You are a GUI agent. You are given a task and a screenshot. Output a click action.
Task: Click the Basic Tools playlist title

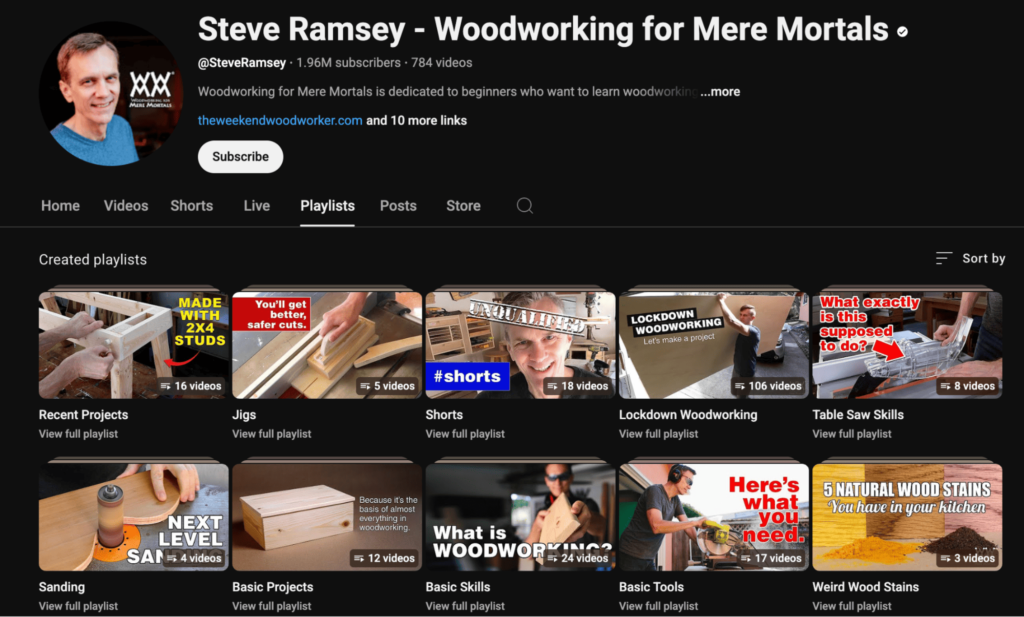[651, 587]
